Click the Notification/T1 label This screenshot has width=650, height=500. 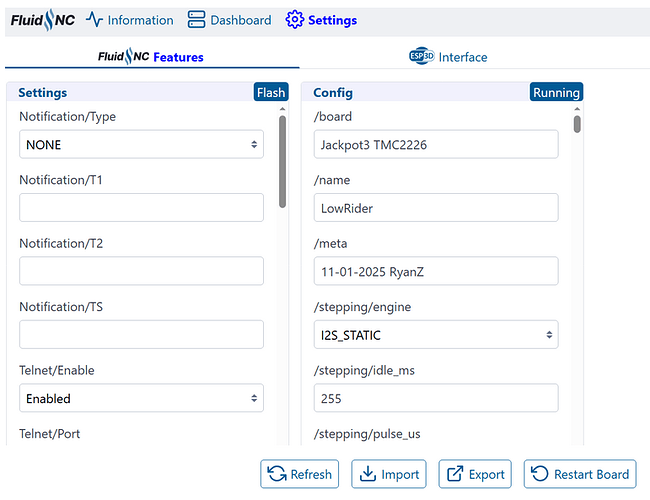click(61, 180)
